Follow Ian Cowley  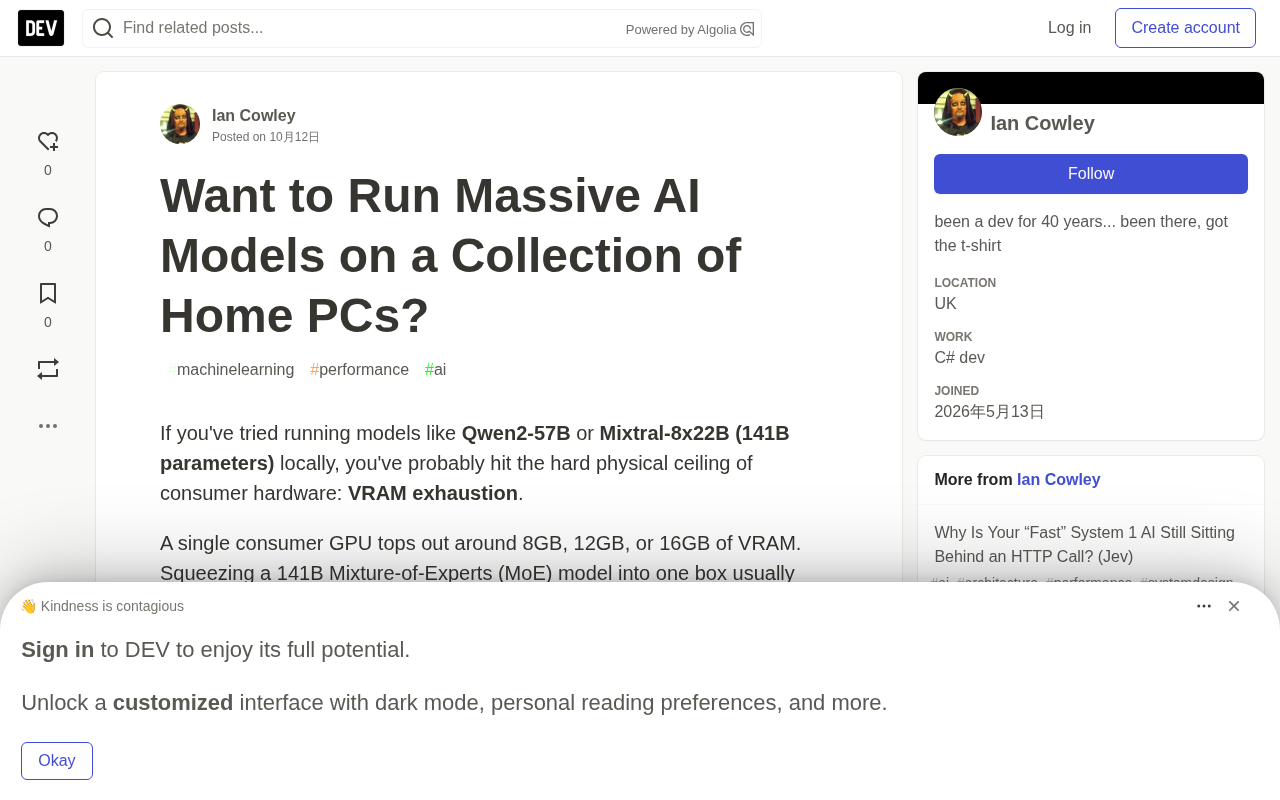pos(1091,174)
